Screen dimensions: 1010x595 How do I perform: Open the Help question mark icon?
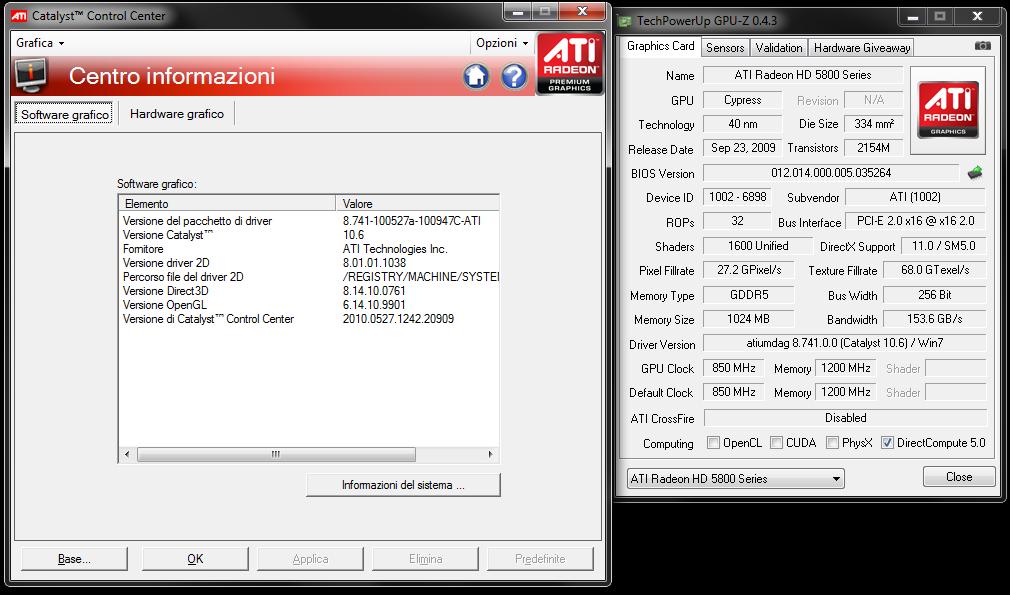(x=514, y=77)
